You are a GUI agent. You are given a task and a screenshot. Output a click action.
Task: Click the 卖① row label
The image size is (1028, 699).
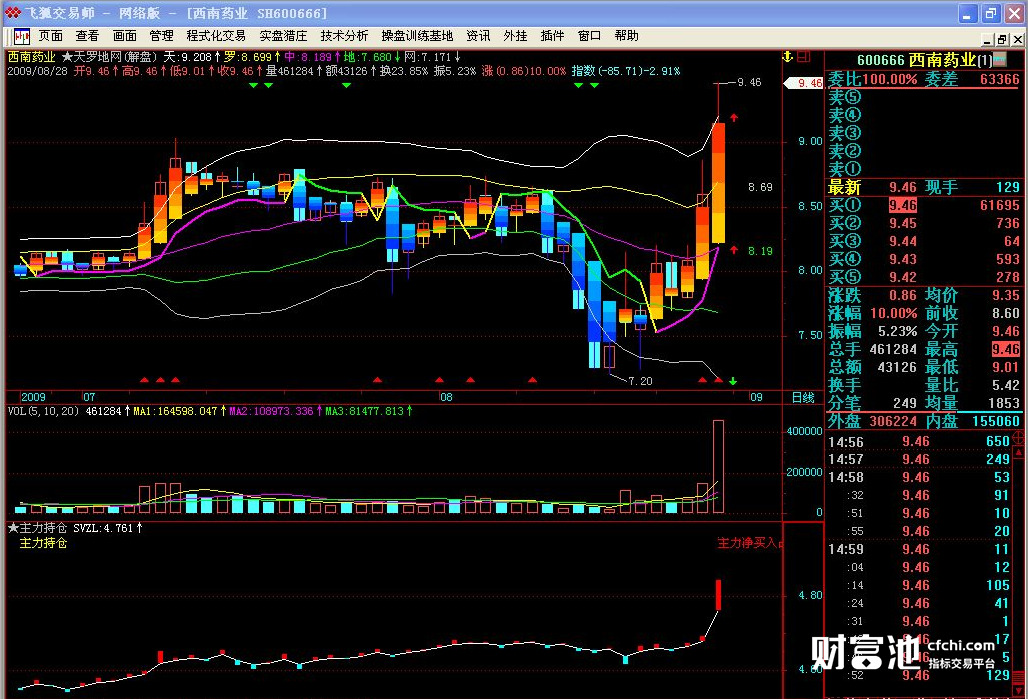[844, 169]
